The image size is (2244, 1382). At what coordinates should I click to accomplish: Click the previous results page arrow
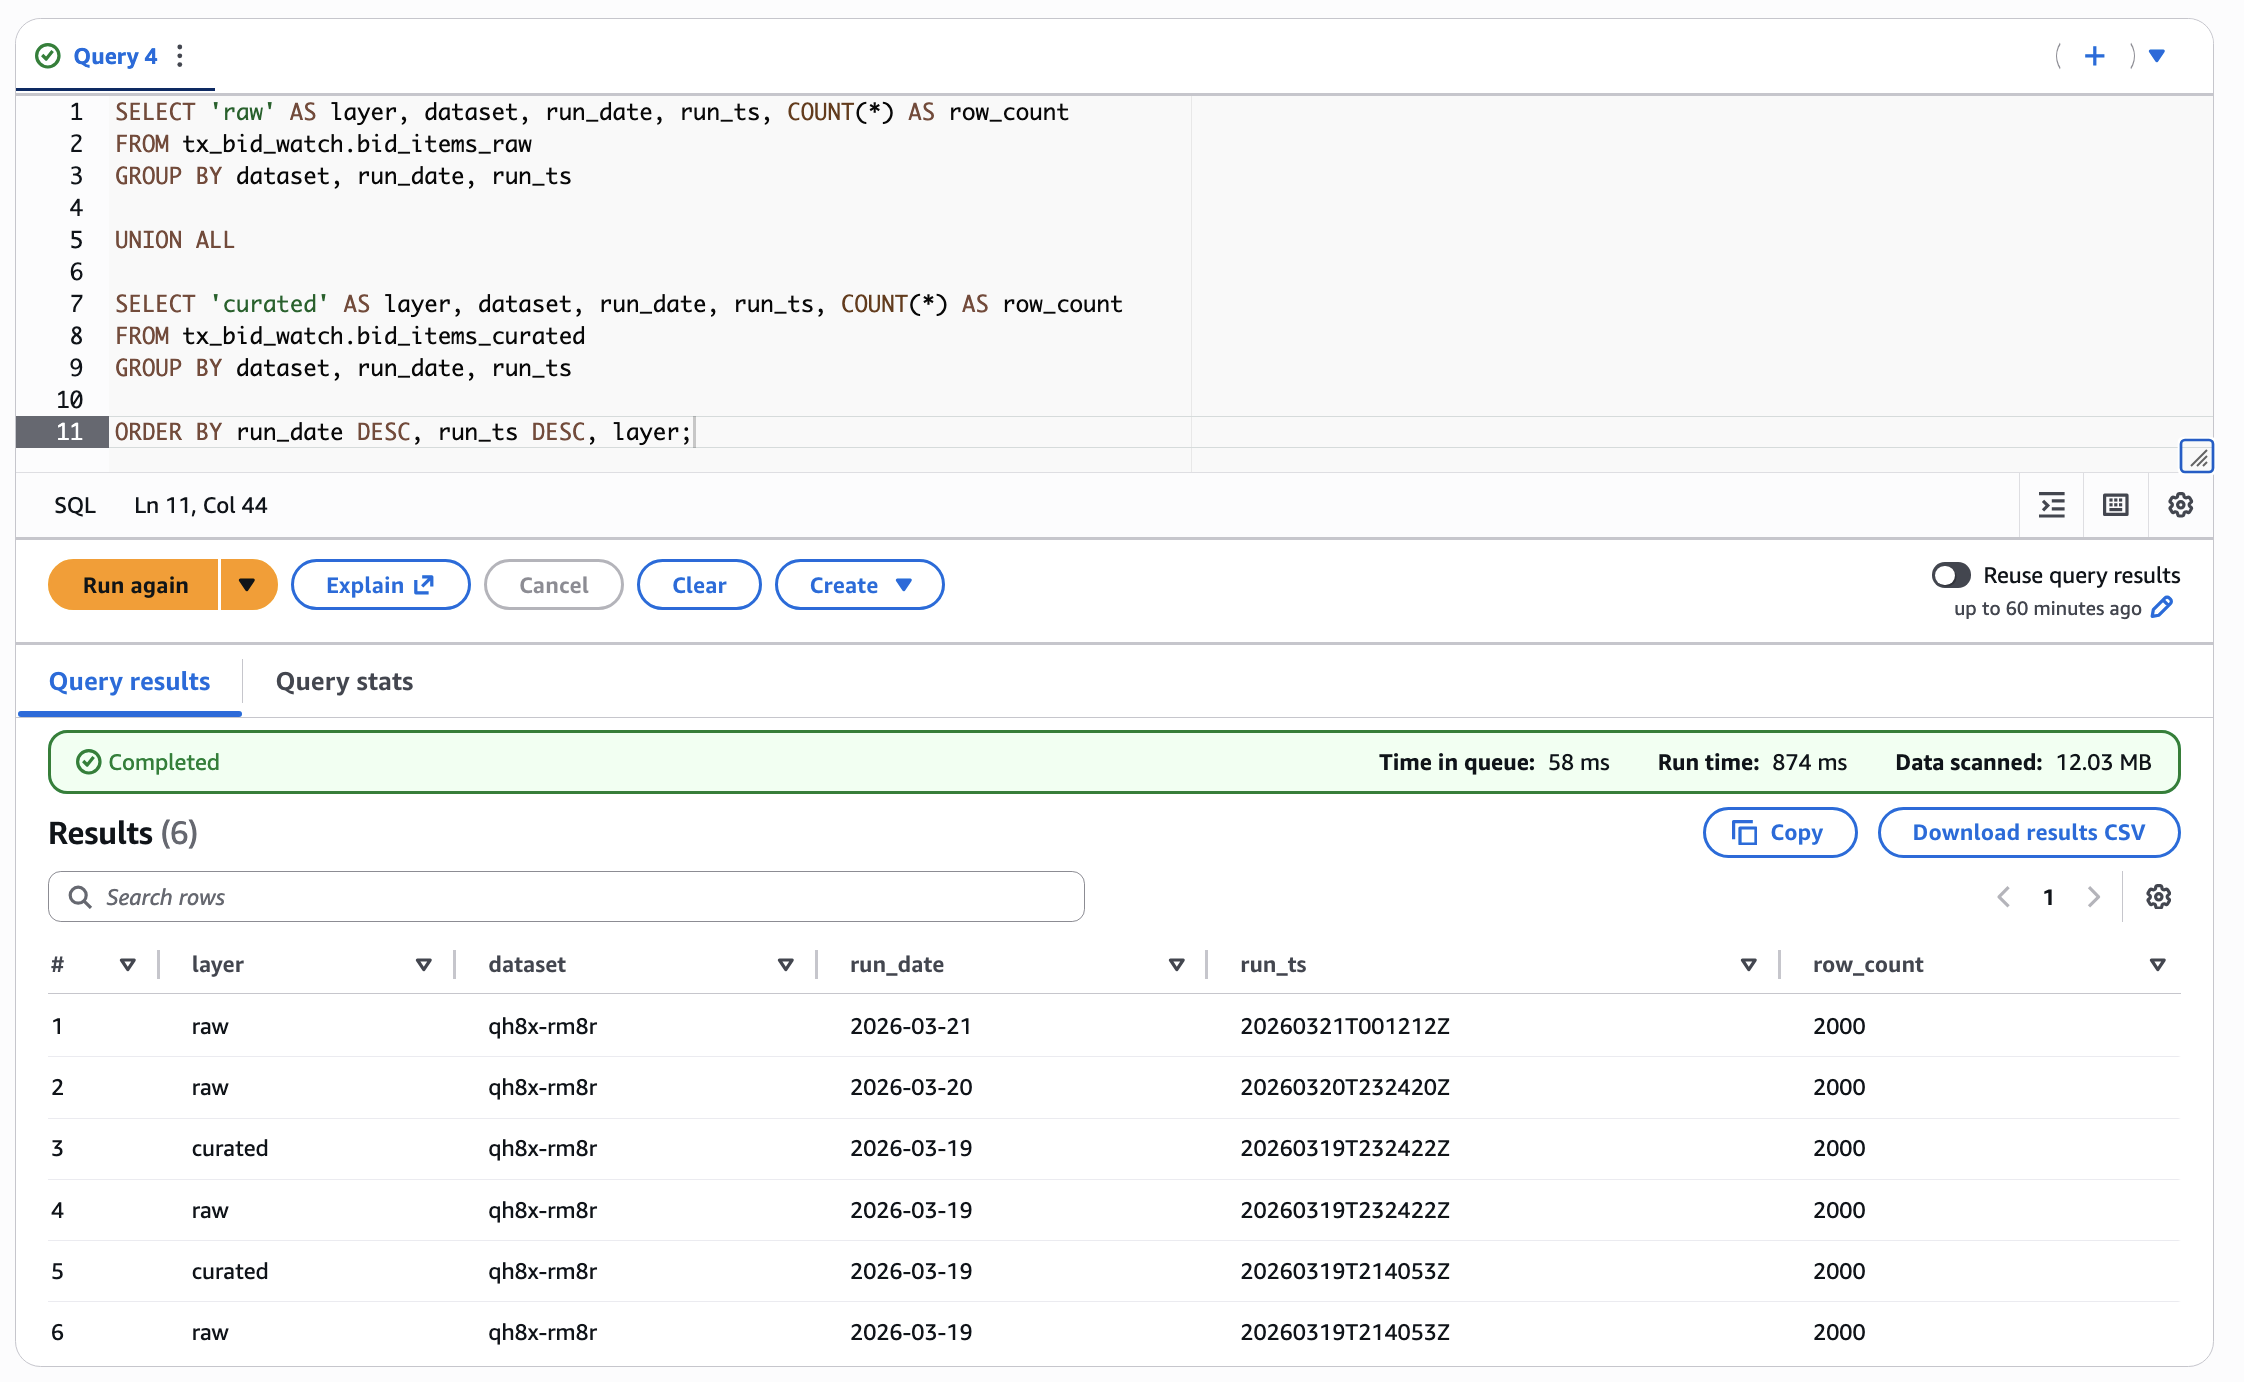2002,896
